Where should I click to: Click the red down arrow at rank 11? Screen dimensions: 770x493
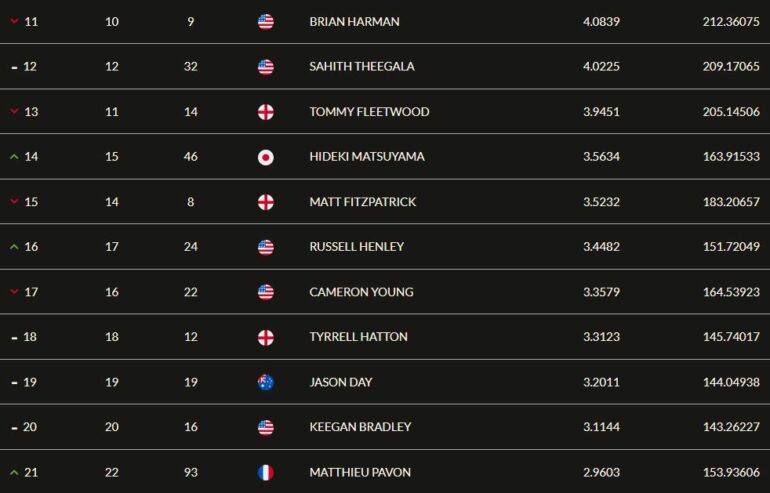coord(14,21)
